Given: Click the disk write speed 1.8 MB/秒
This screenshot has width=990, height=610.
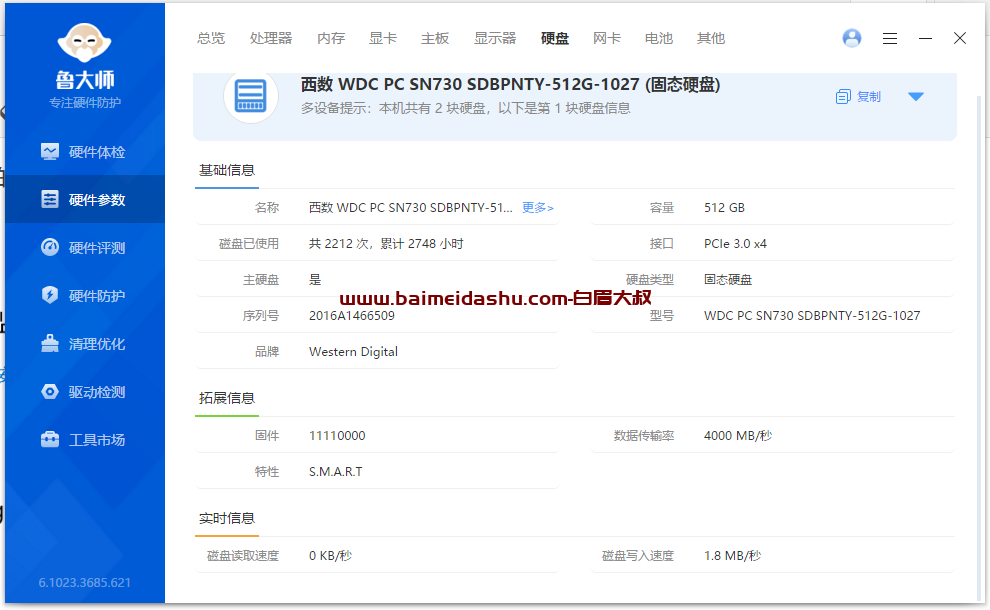Looking at the screenshot, I should tap(732, 556).
